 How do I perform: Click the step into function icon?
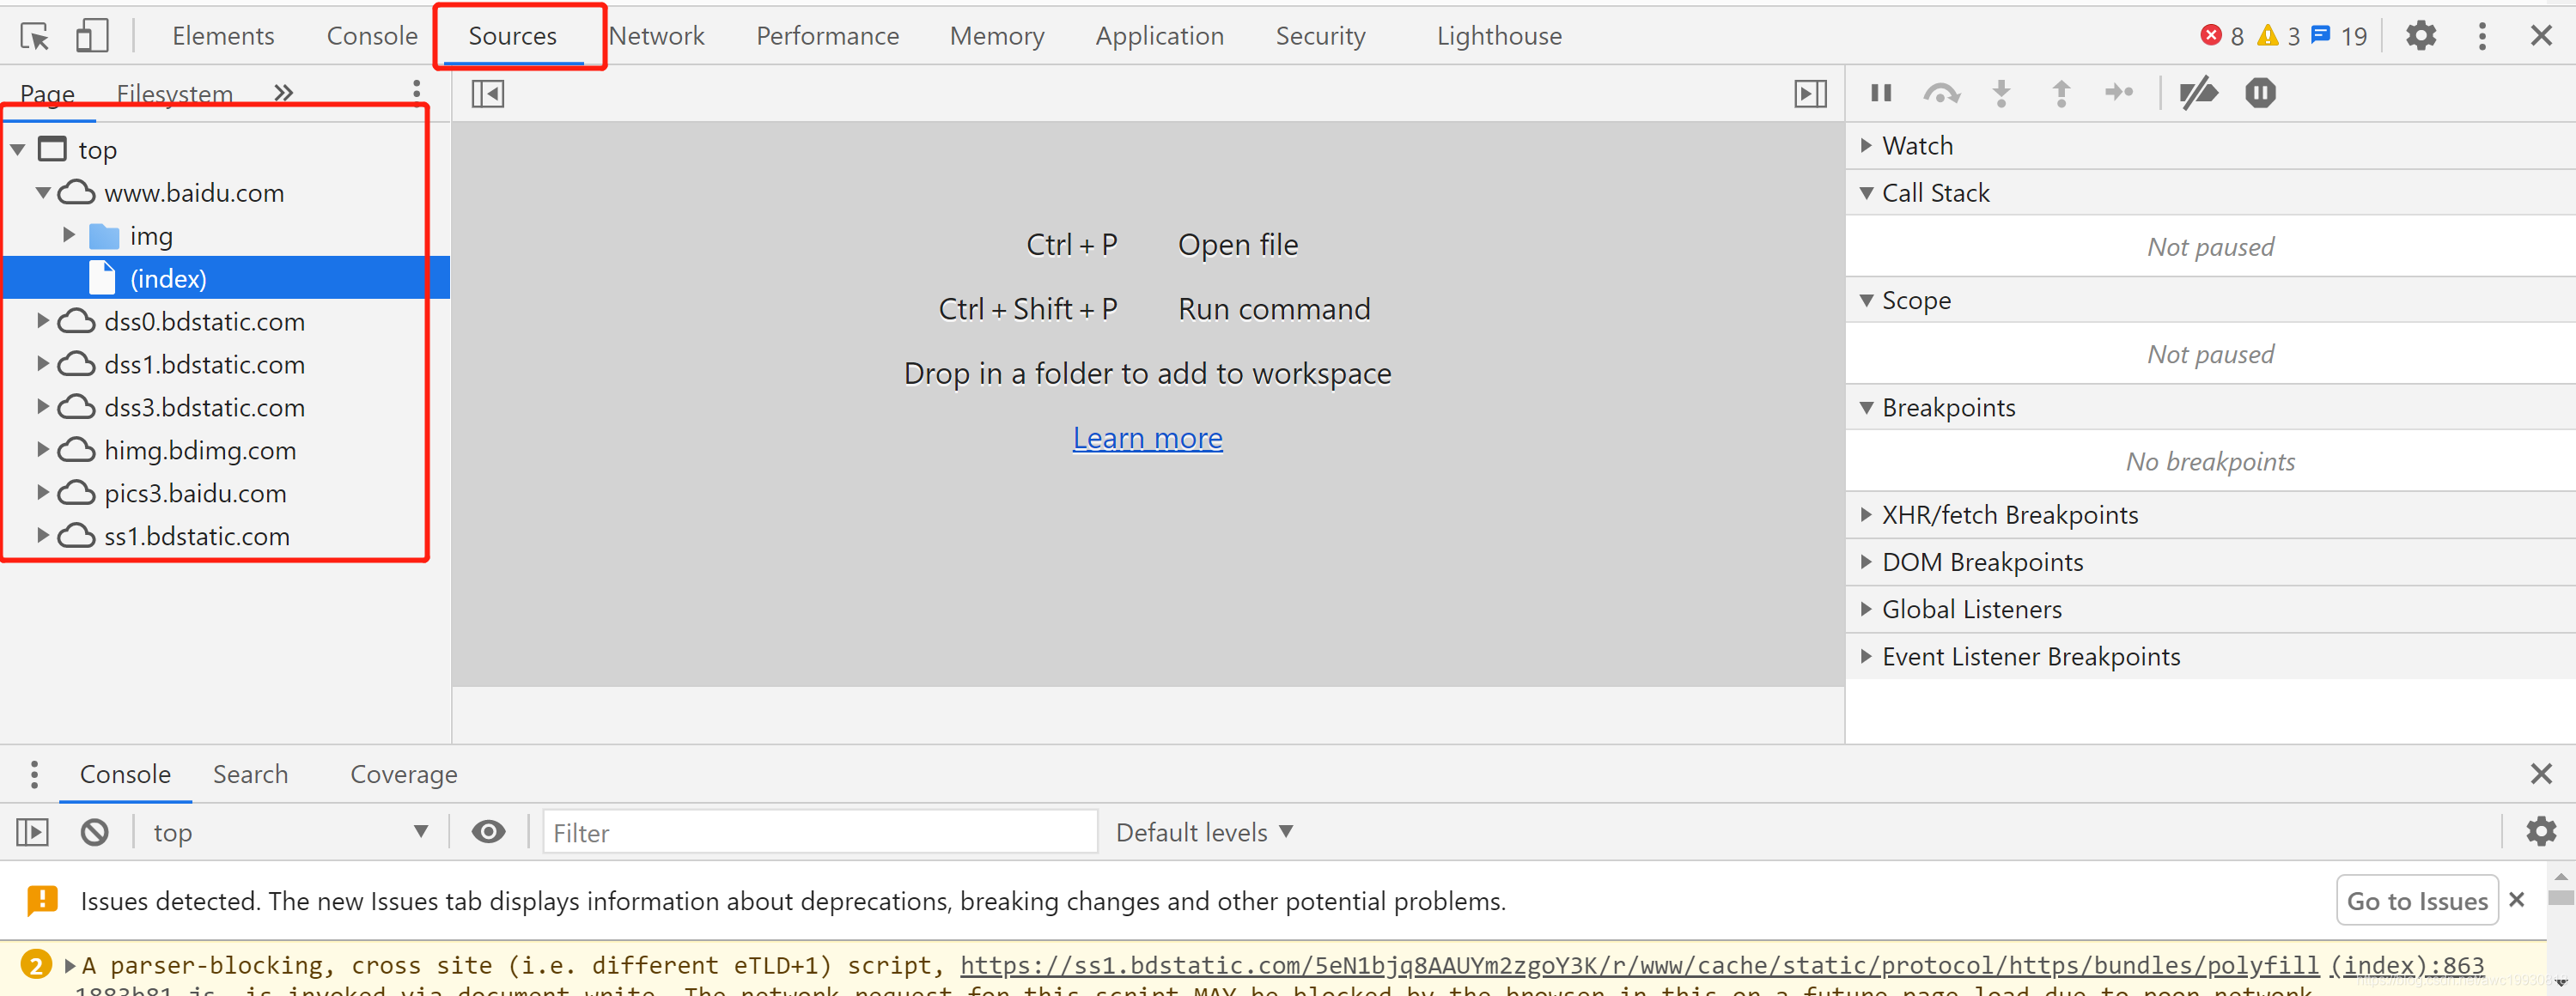pyautogui.click(x=2001, y=94)
